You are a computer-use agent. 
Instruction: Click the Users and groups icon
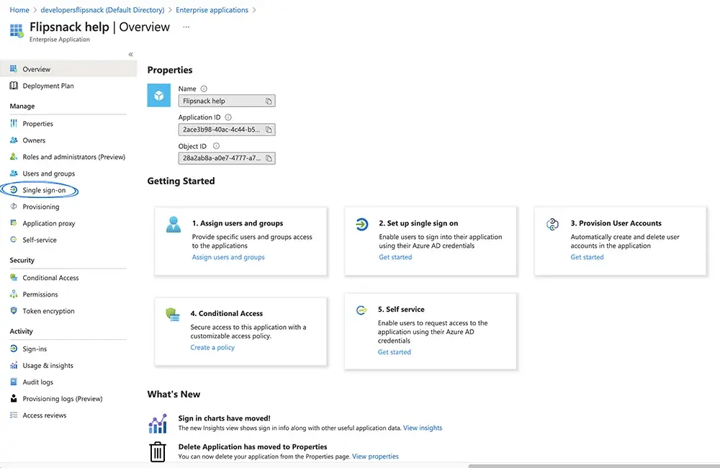(x=14, y=173)
